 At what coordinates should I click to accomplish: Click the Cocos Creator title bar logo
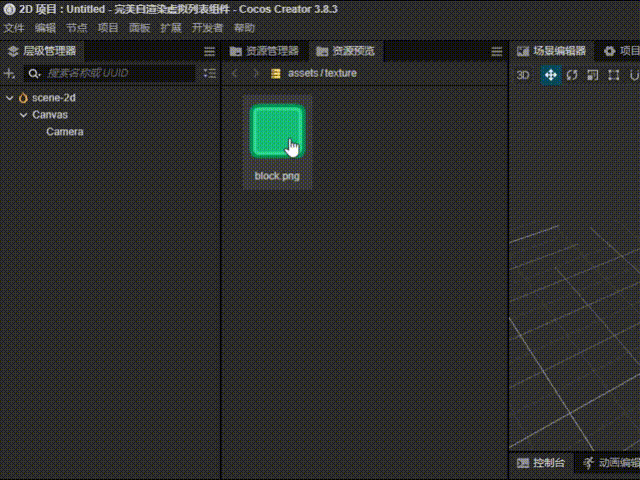point(9,9)
